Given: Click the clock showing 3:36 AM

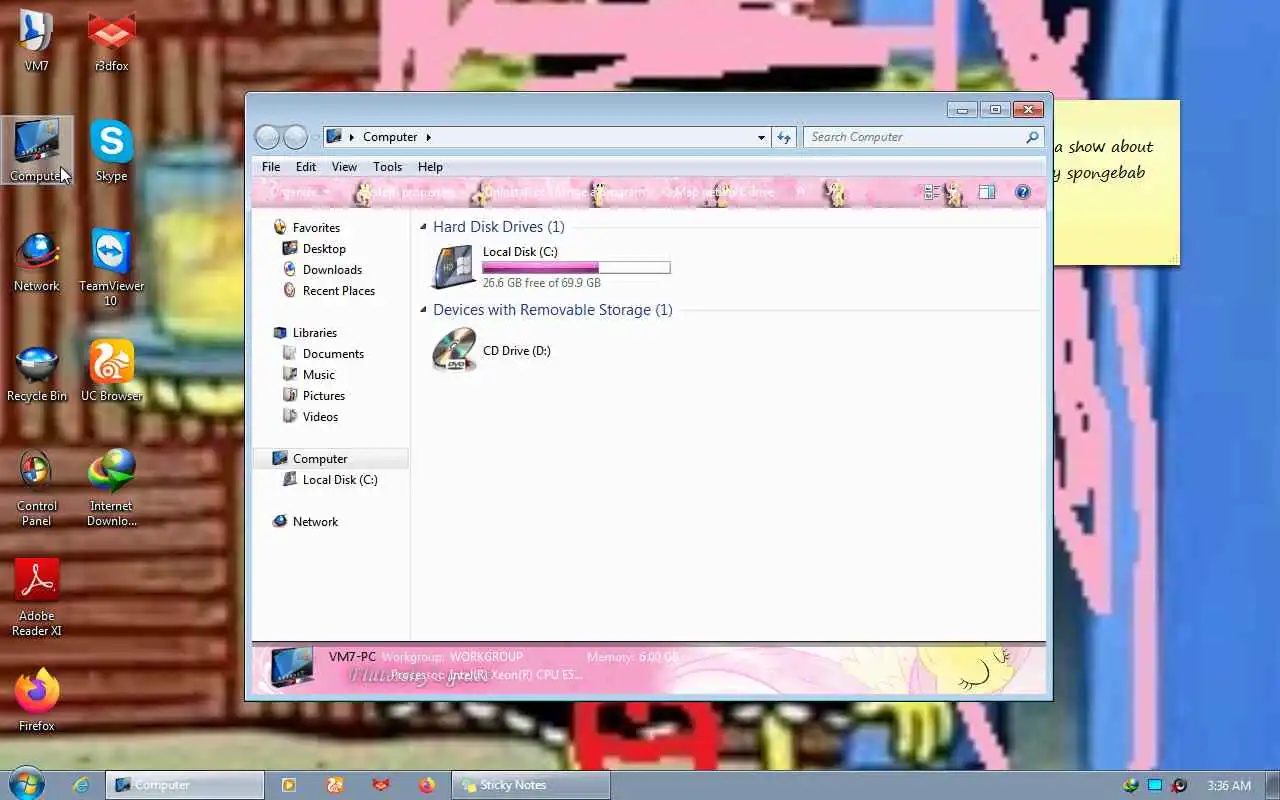Looking at the screenshot, I should pos(1229,785).
